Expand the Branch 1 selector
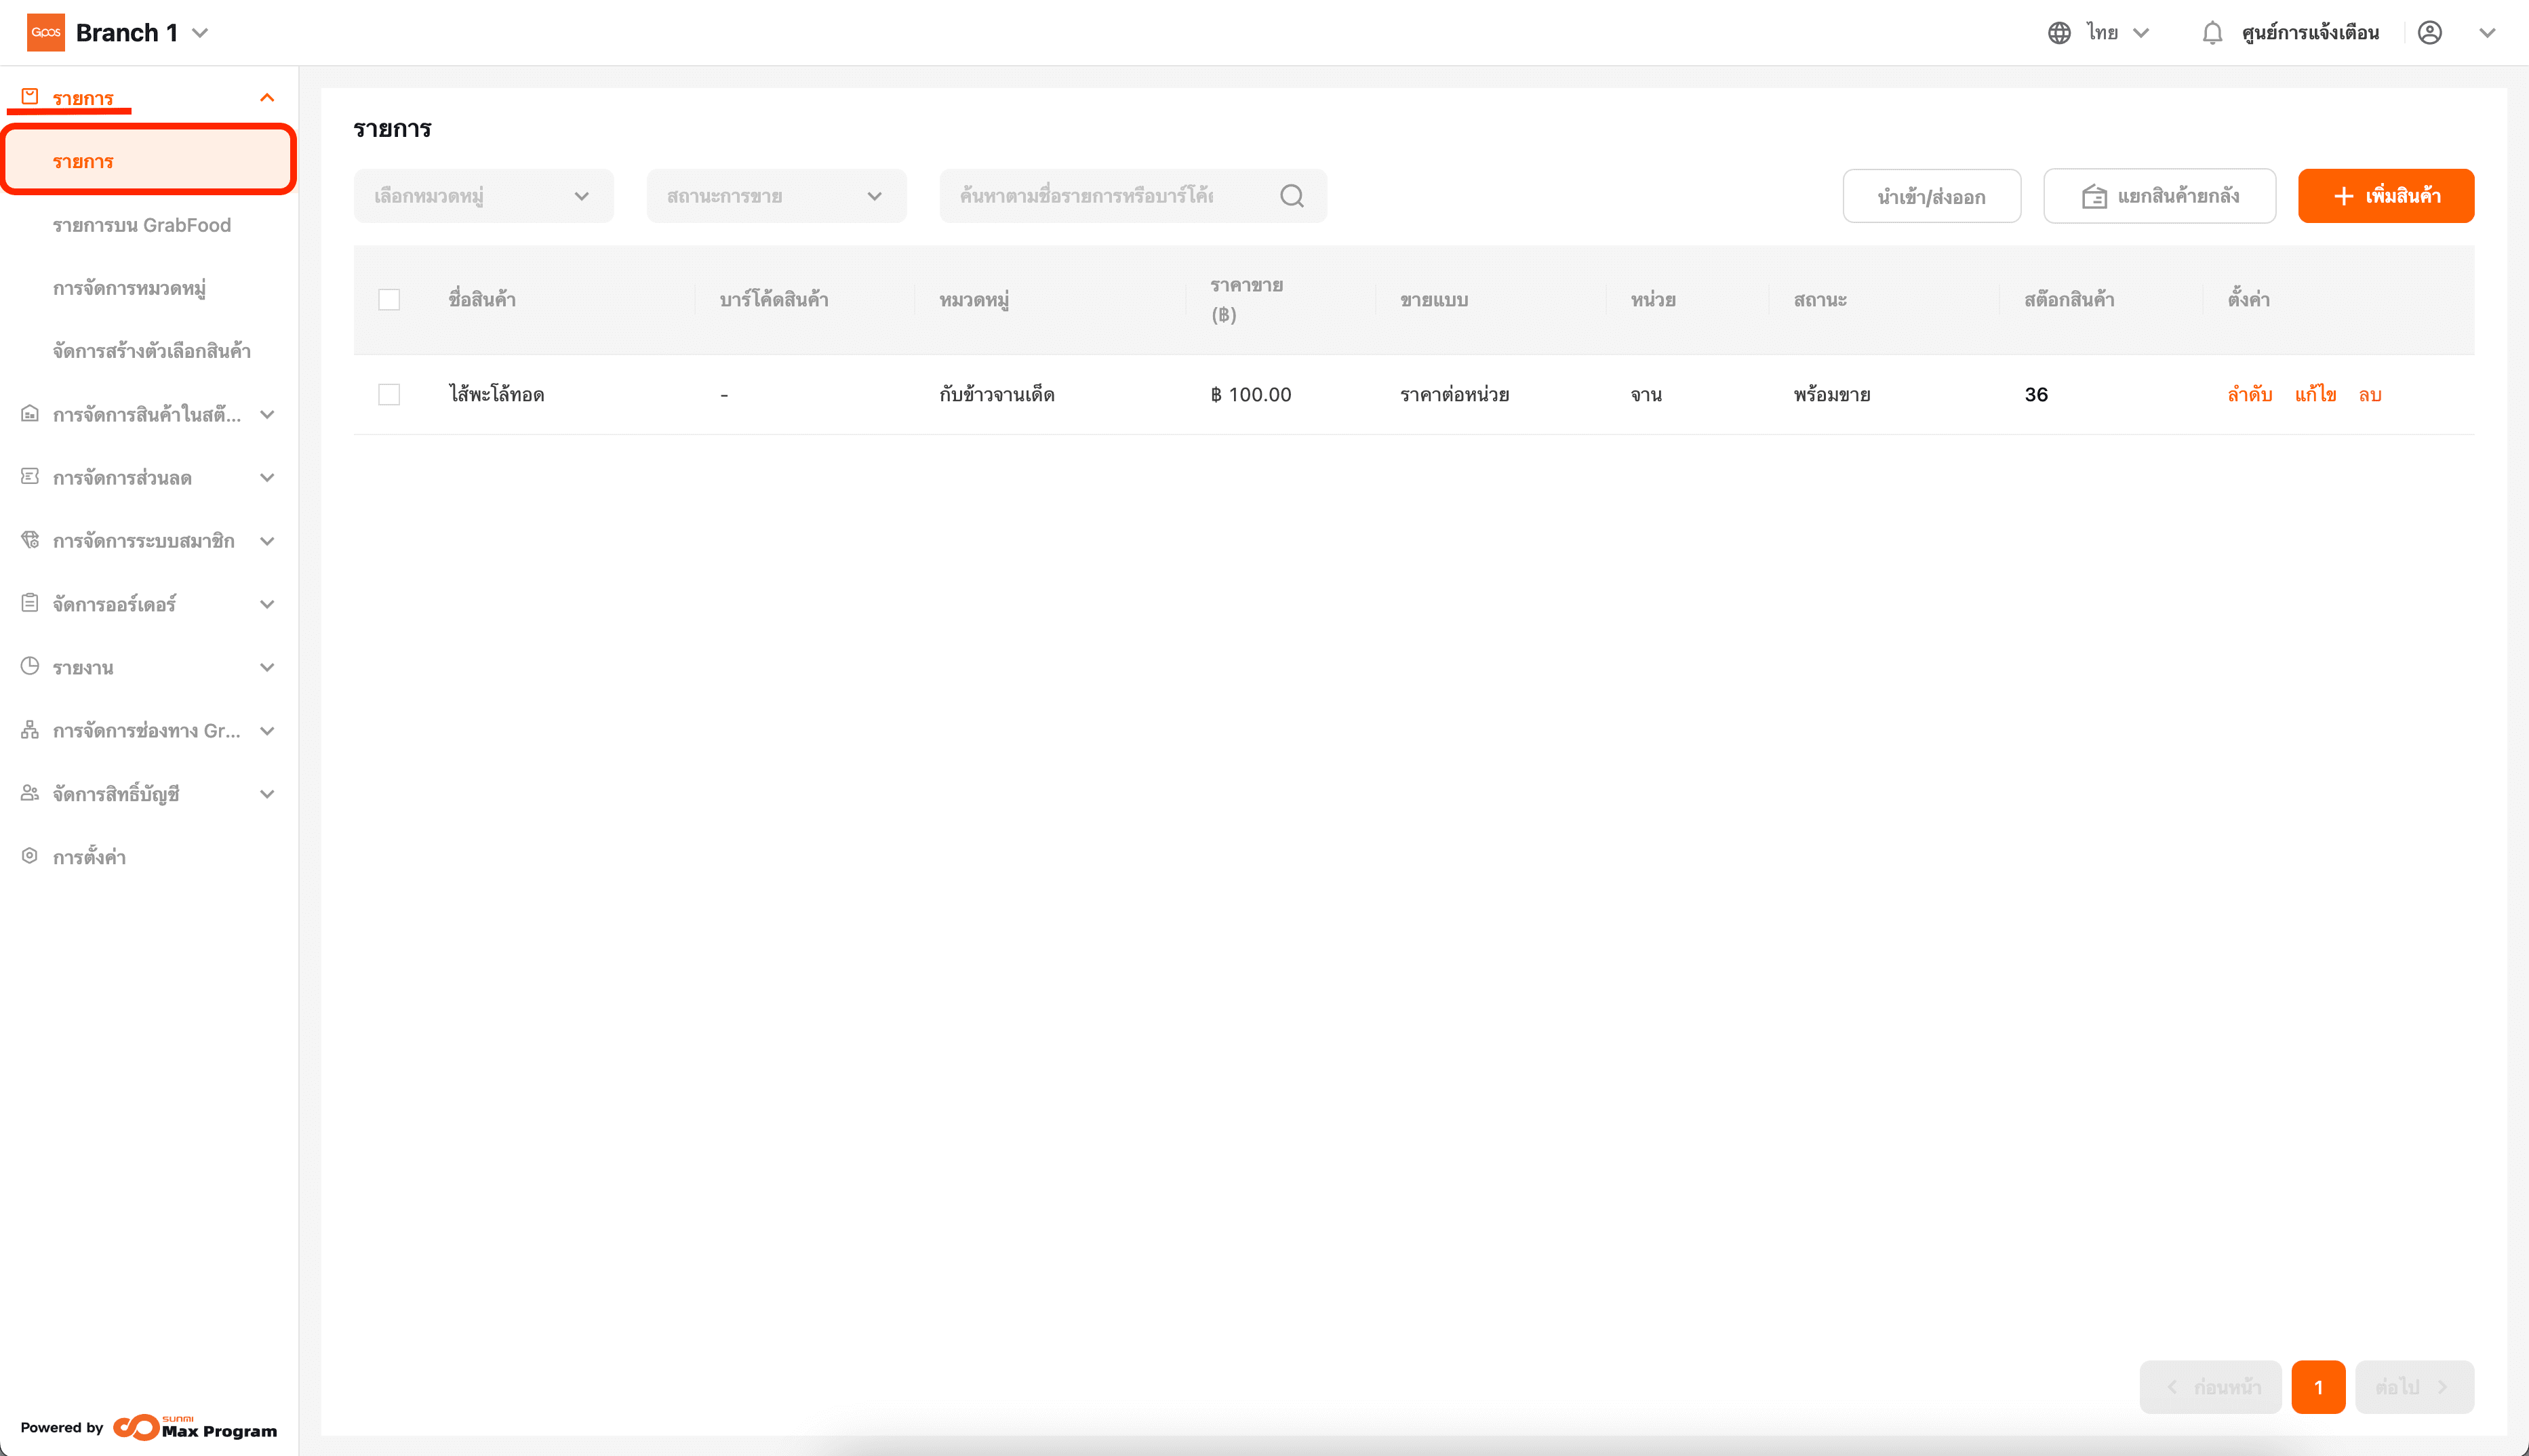The width and height of the screenshot is (2529, 1456). click(x=200, y=33)
